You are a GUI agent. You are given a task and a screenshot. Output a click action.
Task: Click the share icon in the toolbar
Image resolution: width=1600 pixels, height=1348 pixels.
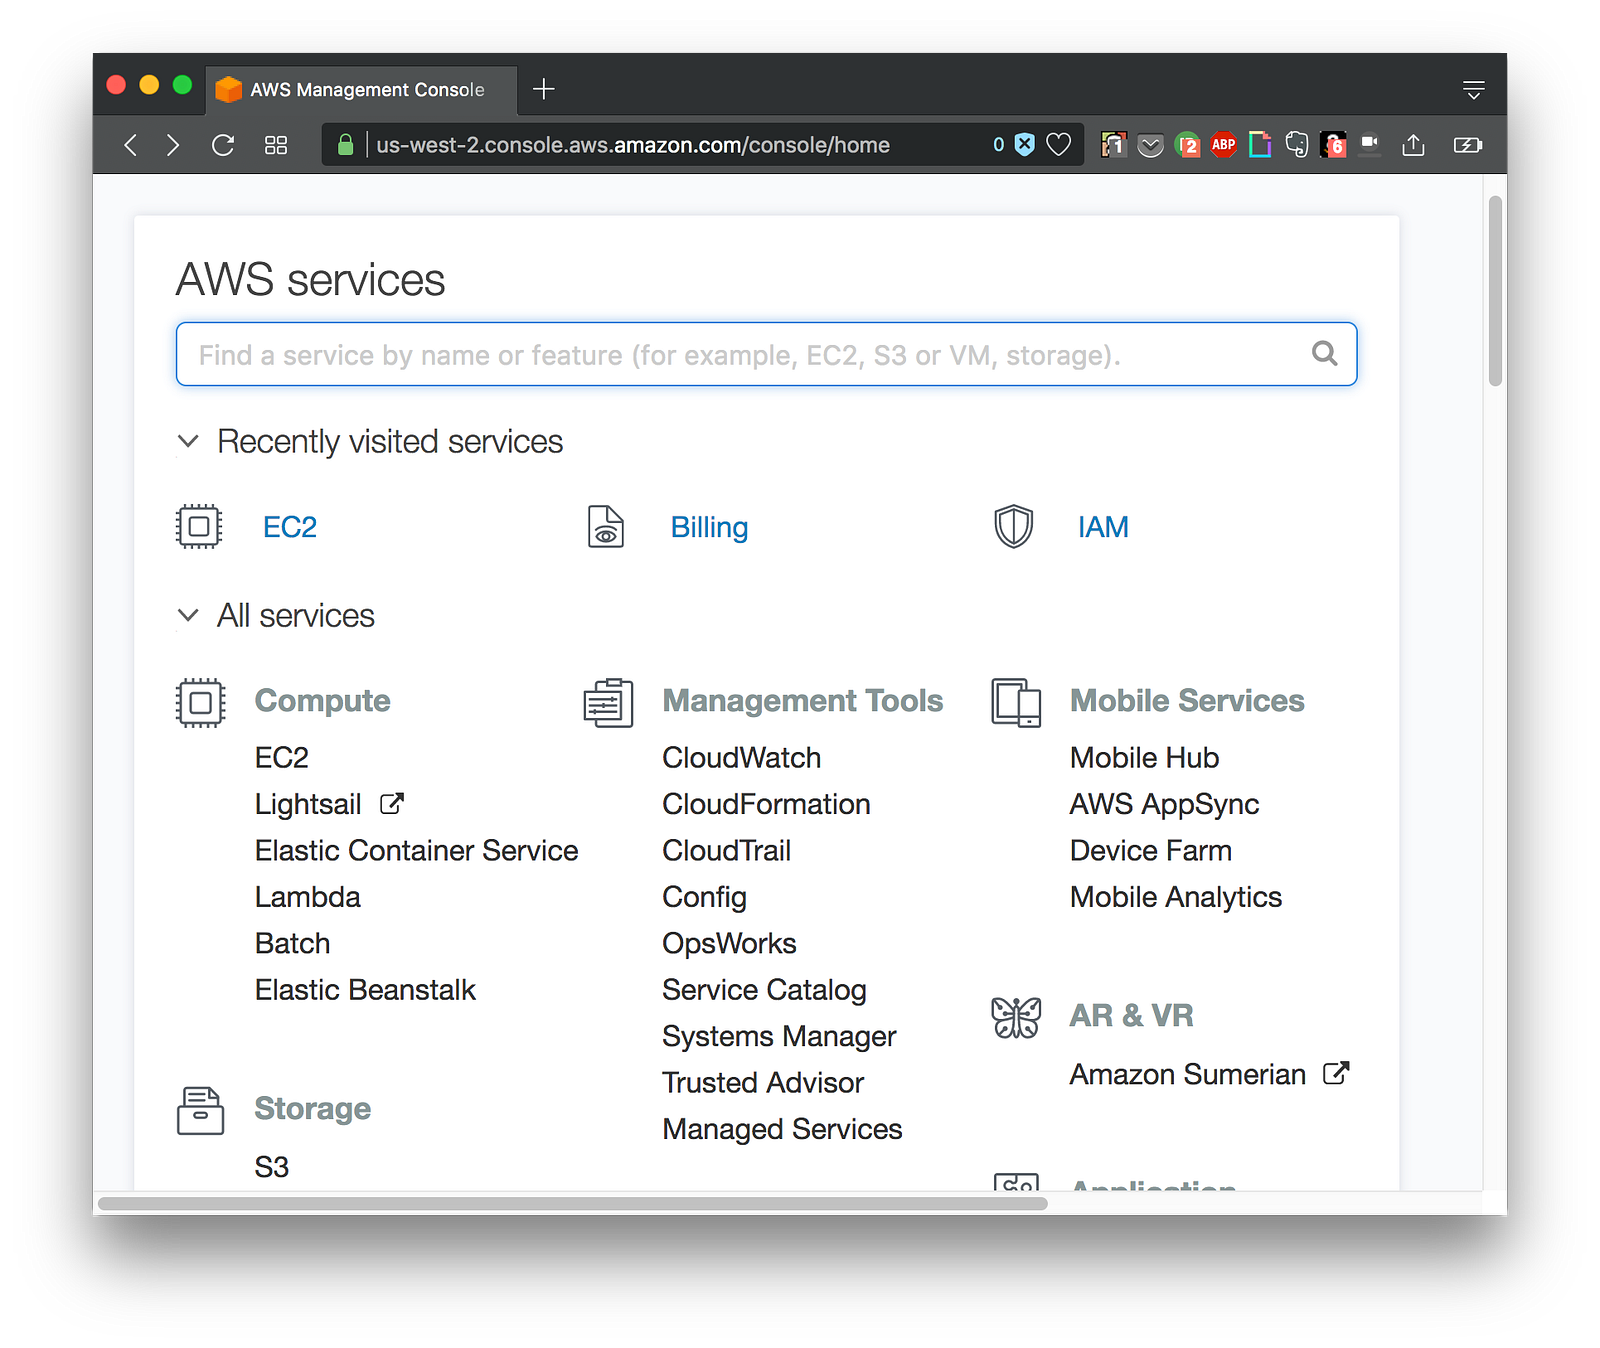coord(1413,145)
